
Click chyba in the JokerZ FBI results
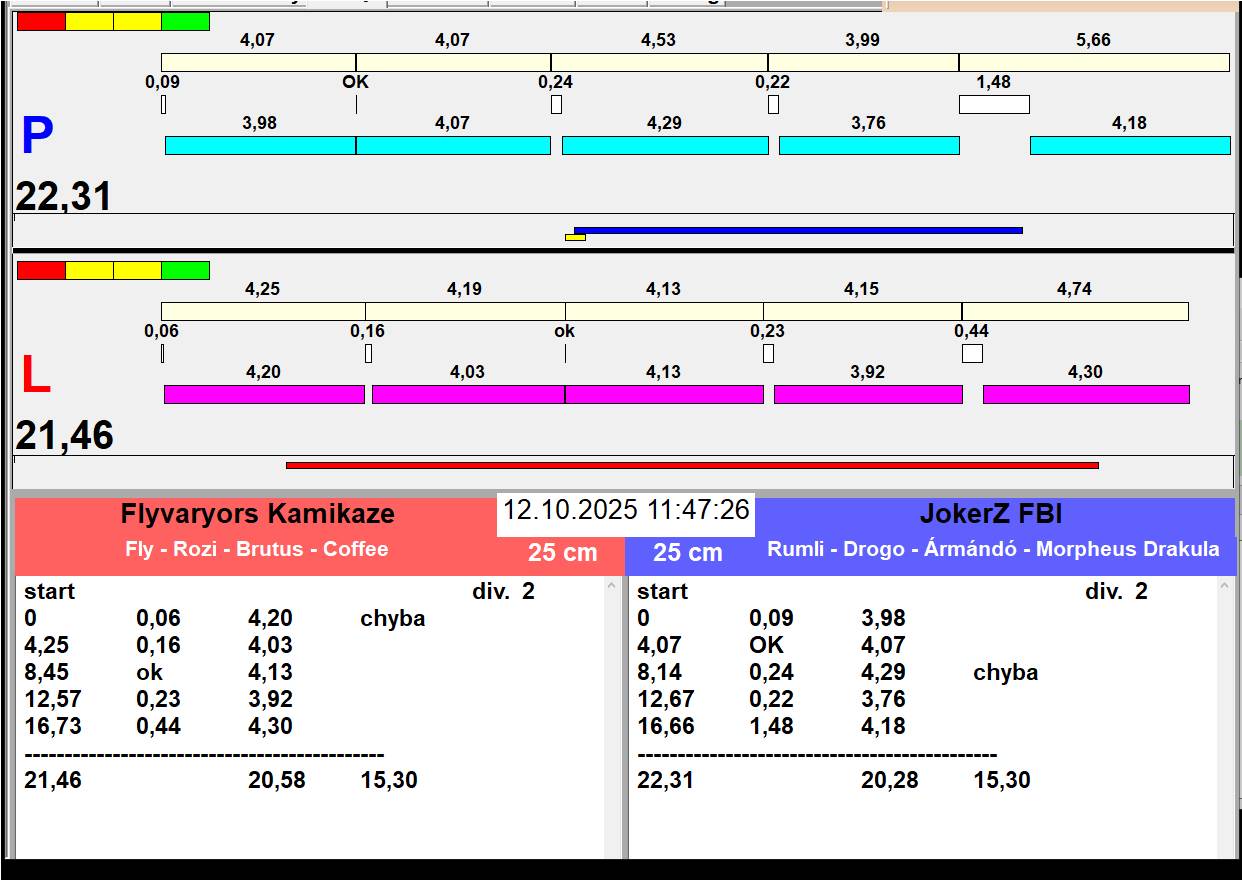1006,672
